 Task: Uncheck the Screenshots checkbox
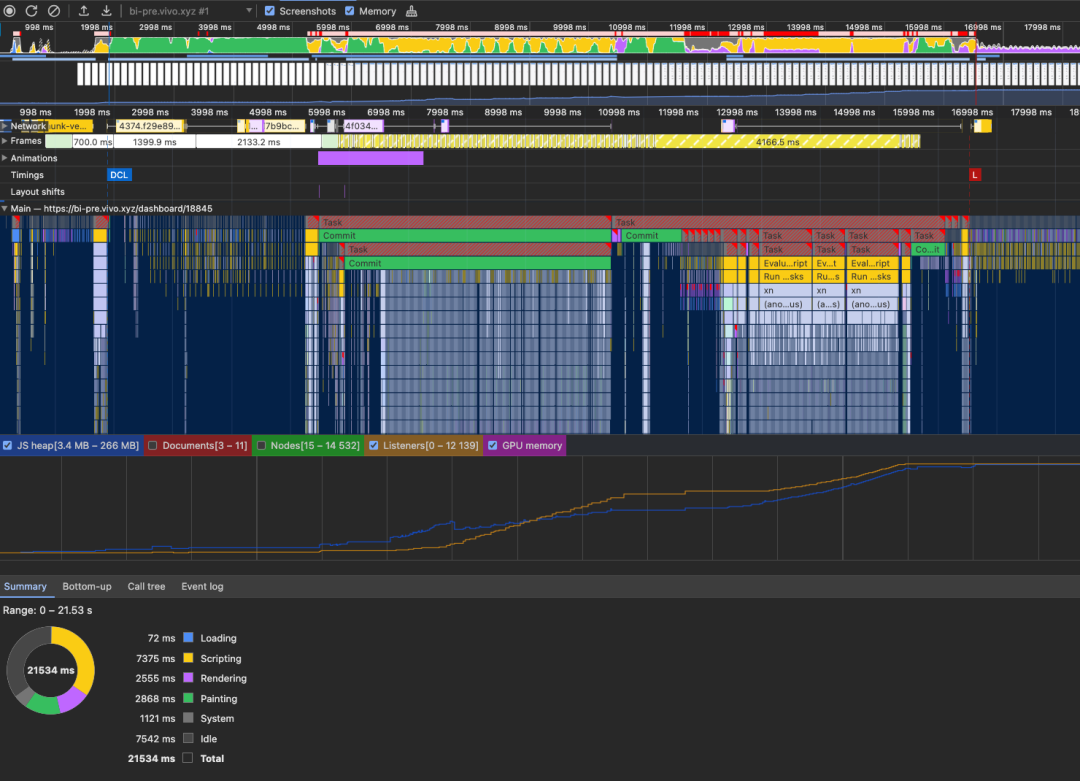(270, 11)
